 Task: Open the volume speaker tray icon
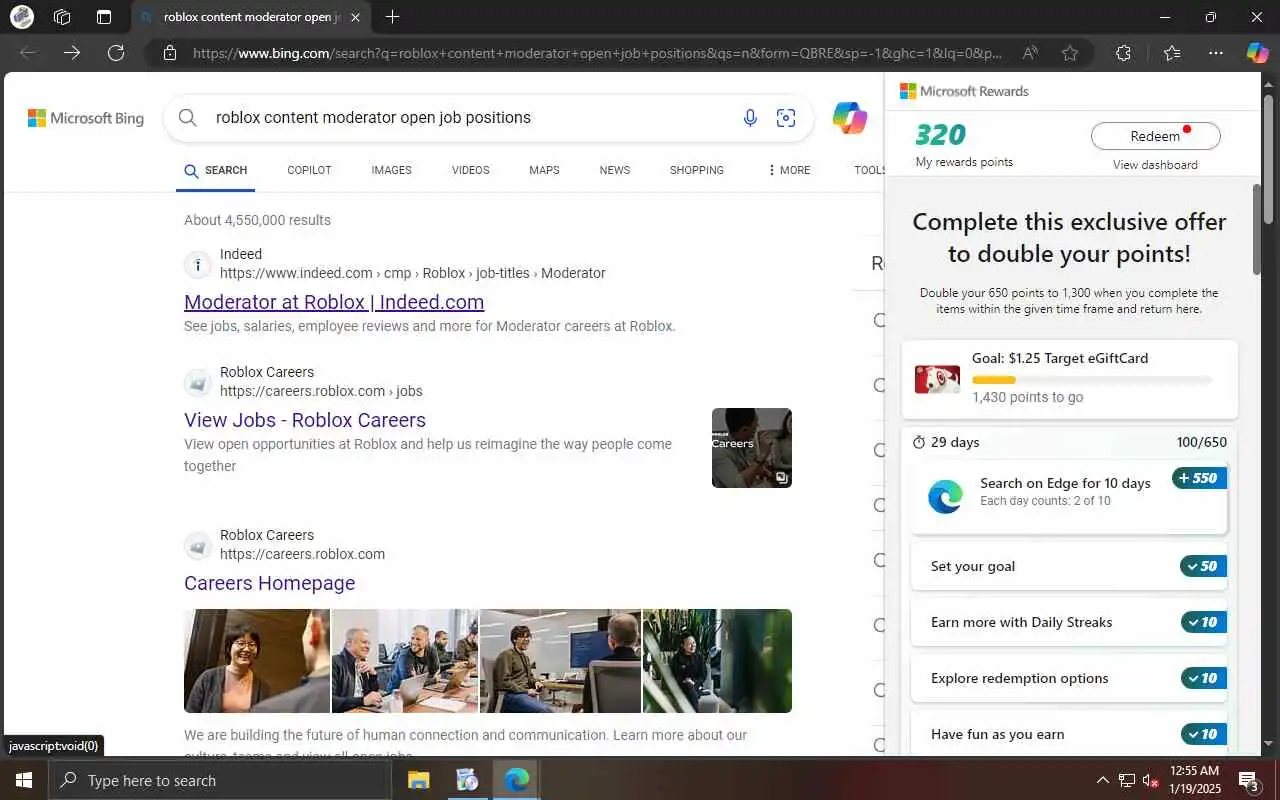(x=1151, y=780)
